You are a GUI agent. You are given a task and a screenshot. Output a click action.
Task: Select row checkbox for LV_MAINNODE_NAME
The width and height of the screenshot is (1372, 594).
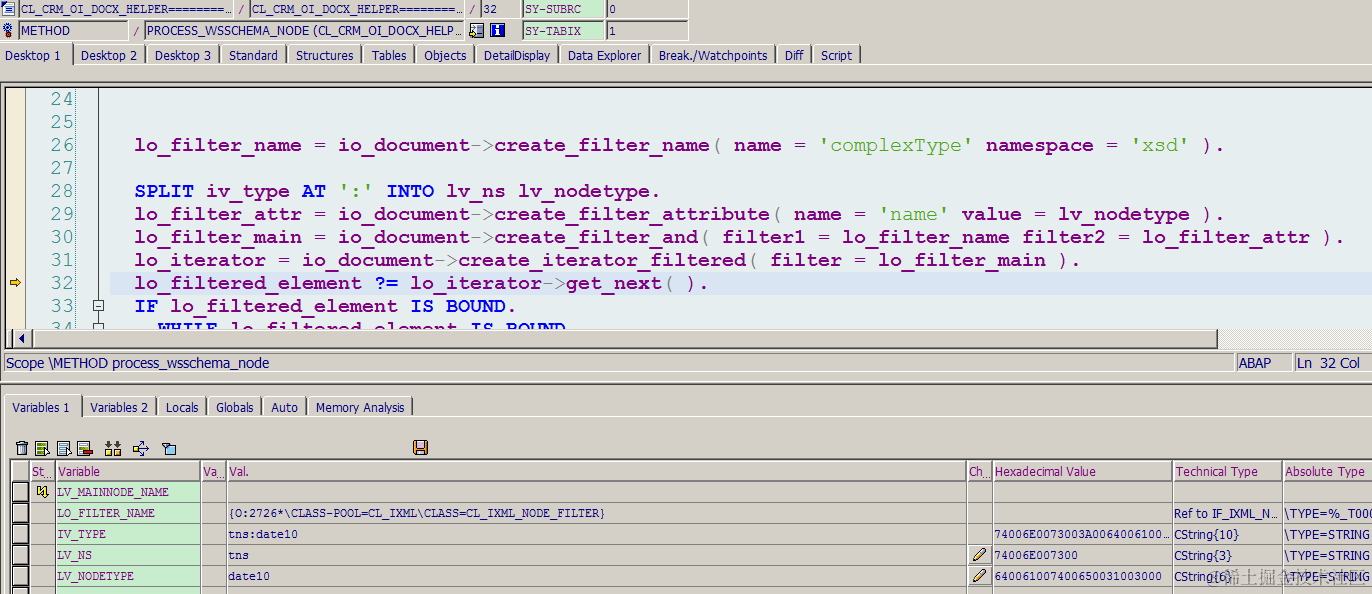click(20, 492)
